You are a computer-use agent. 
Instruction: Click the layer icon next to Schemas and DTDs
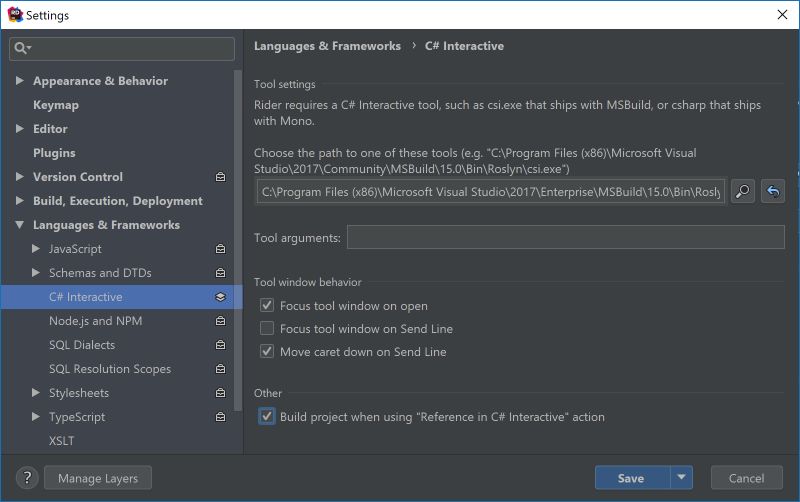220,273
